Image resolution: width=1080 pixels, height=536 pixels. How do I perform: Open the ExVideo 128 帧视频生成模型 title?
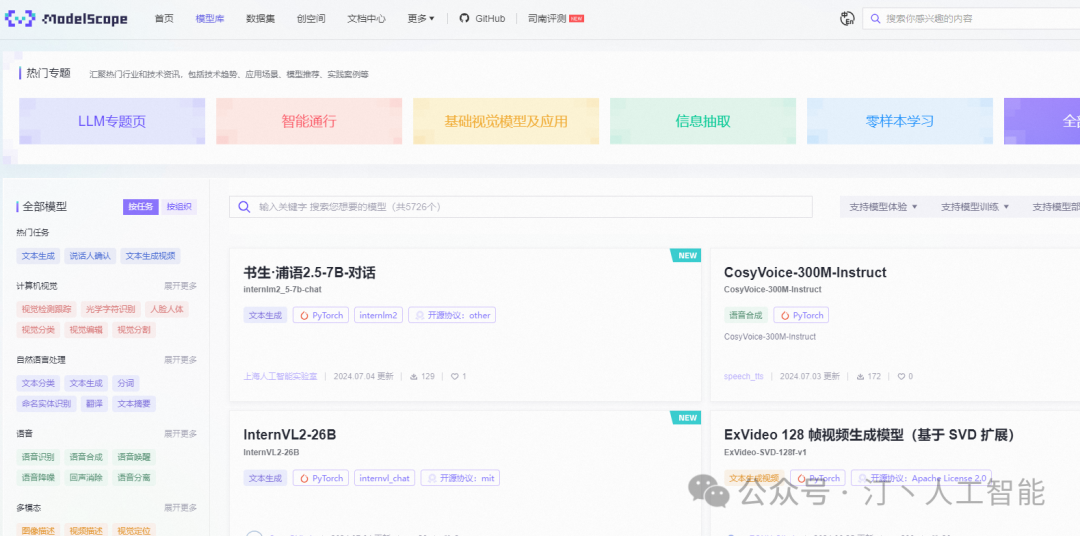pyautogui.click(x=869, y=435)
